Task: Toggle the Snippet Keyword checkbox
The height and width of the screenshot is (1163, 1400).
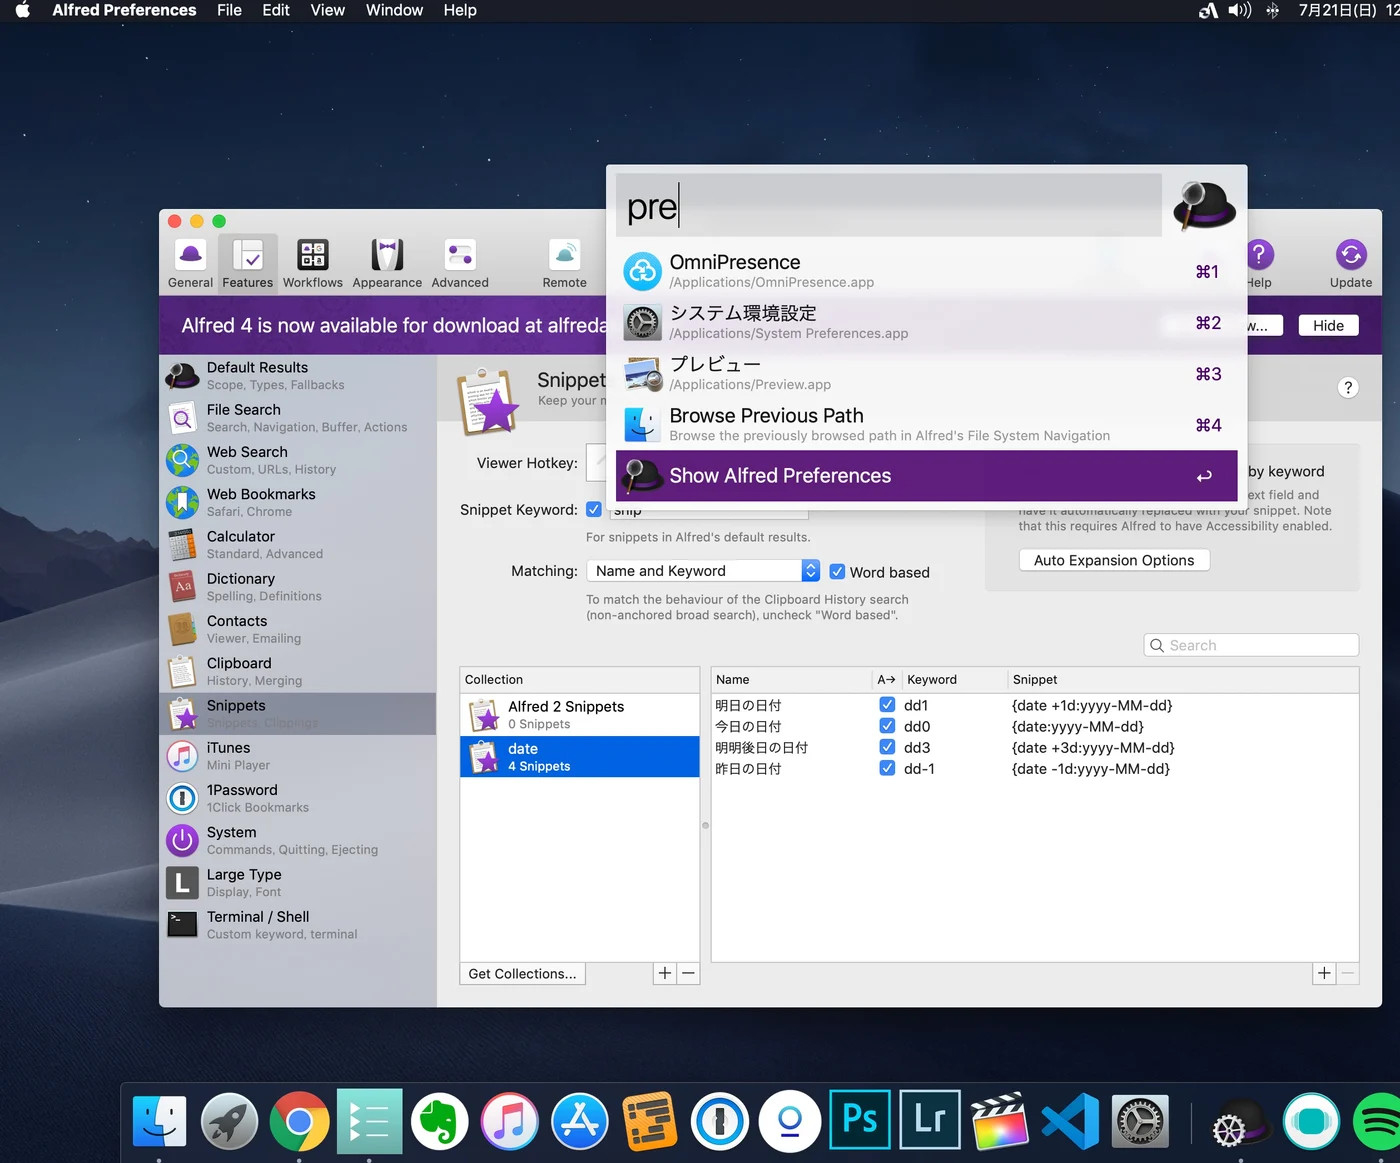Action: click(594, 509)
